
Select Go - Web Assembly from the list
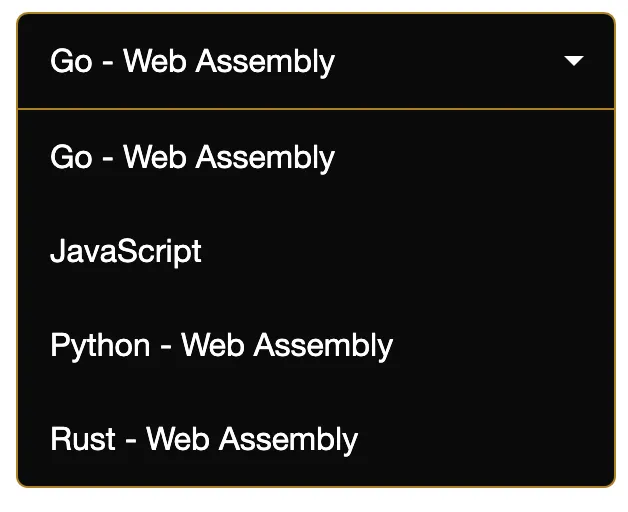click(x=193, y=157)
